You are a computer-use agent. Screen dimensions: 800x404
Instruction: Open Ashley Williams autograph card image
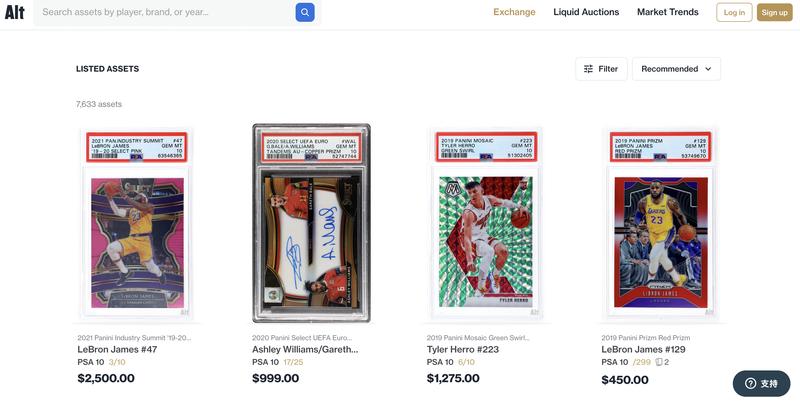pyautogui.click(x=311, y=224)
